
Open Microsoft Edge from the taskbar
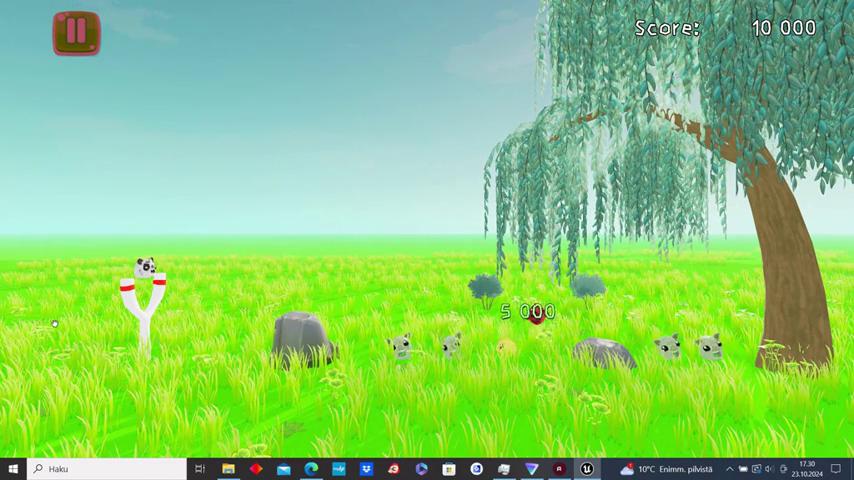[311, 468]
